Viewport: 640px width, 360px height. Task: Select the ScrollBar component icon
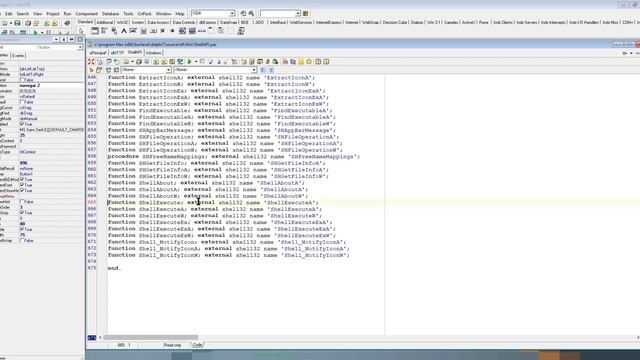(x=202, y=31)
